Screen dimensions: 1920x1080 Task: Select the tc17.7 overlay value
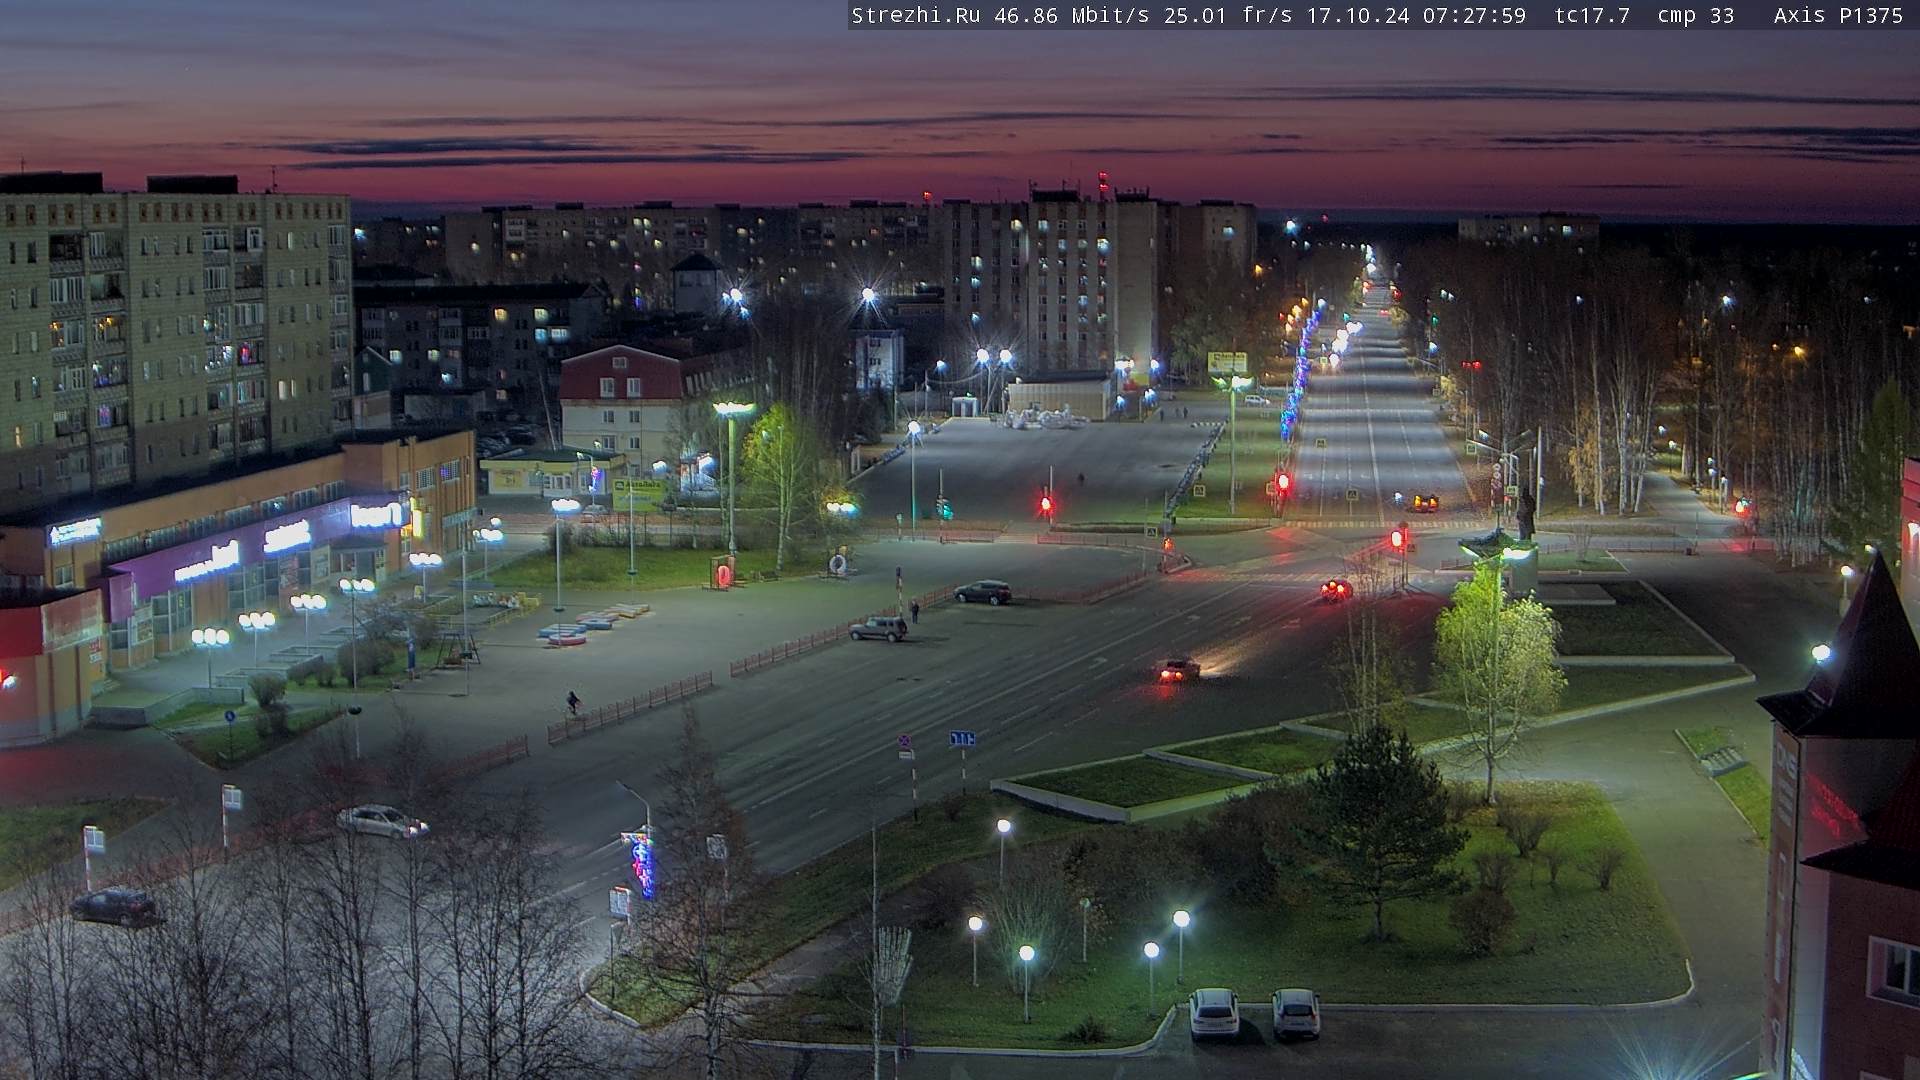(1592, 15)
